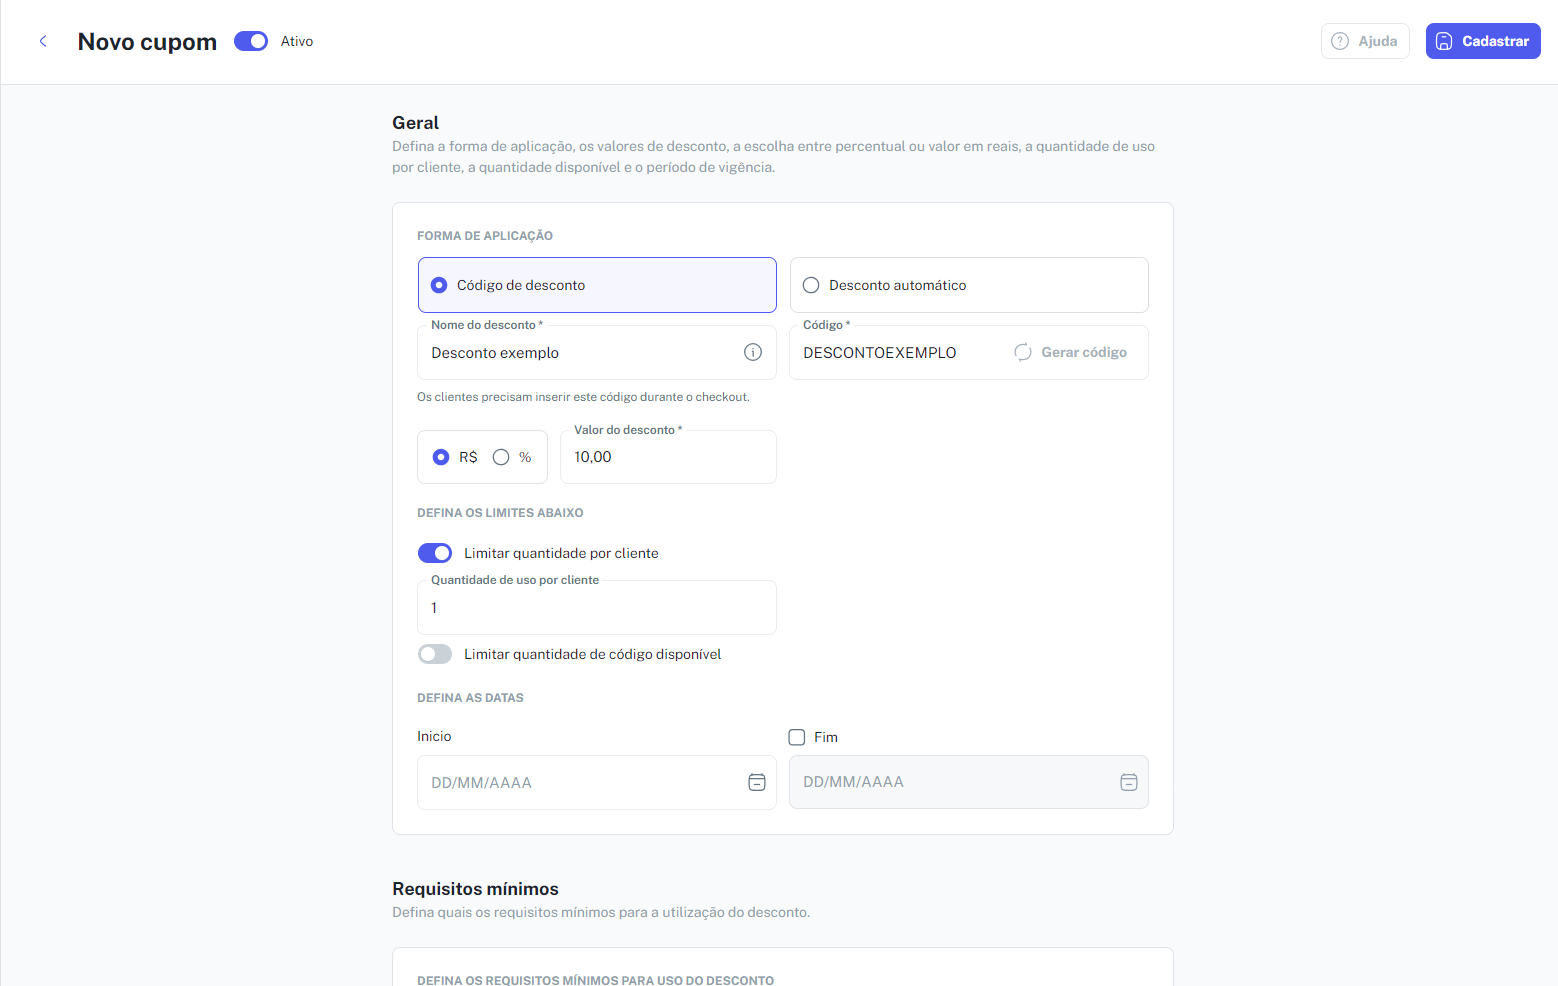The image size is (1558, 986).
Task: Click the Valor do desconto field
Action: (x=668, y=457)
